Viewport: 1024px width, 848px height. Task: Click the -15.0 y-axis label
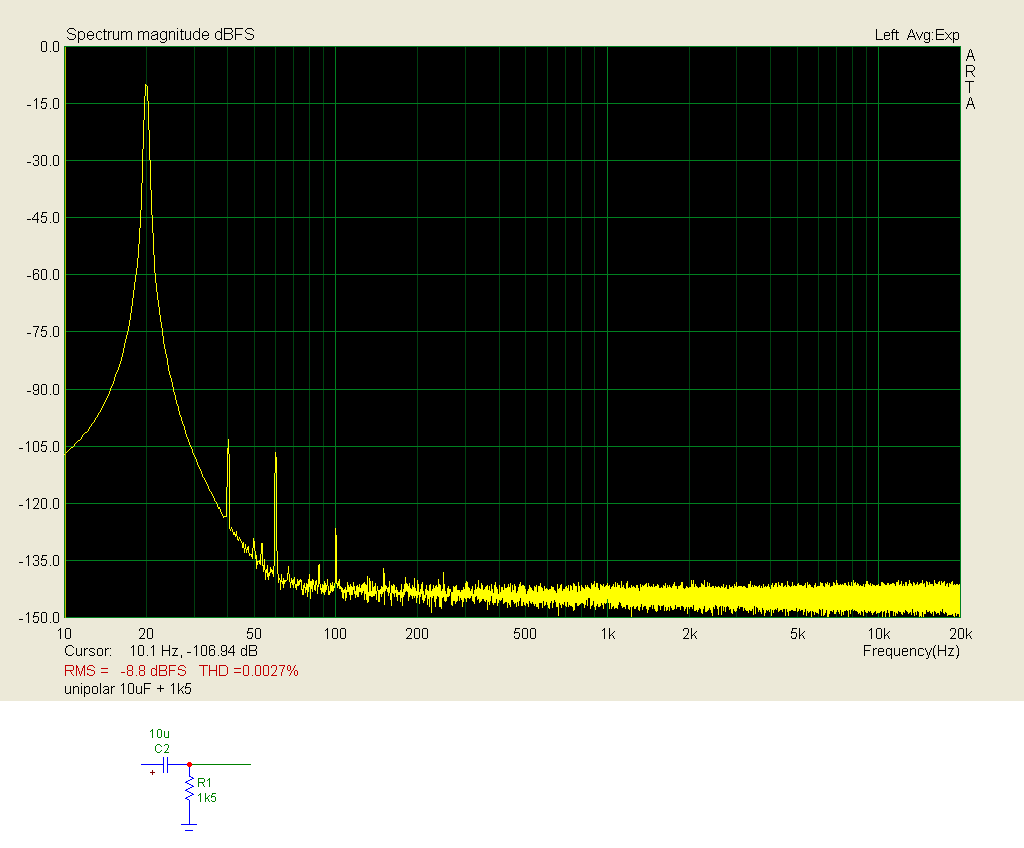point(43,104)
